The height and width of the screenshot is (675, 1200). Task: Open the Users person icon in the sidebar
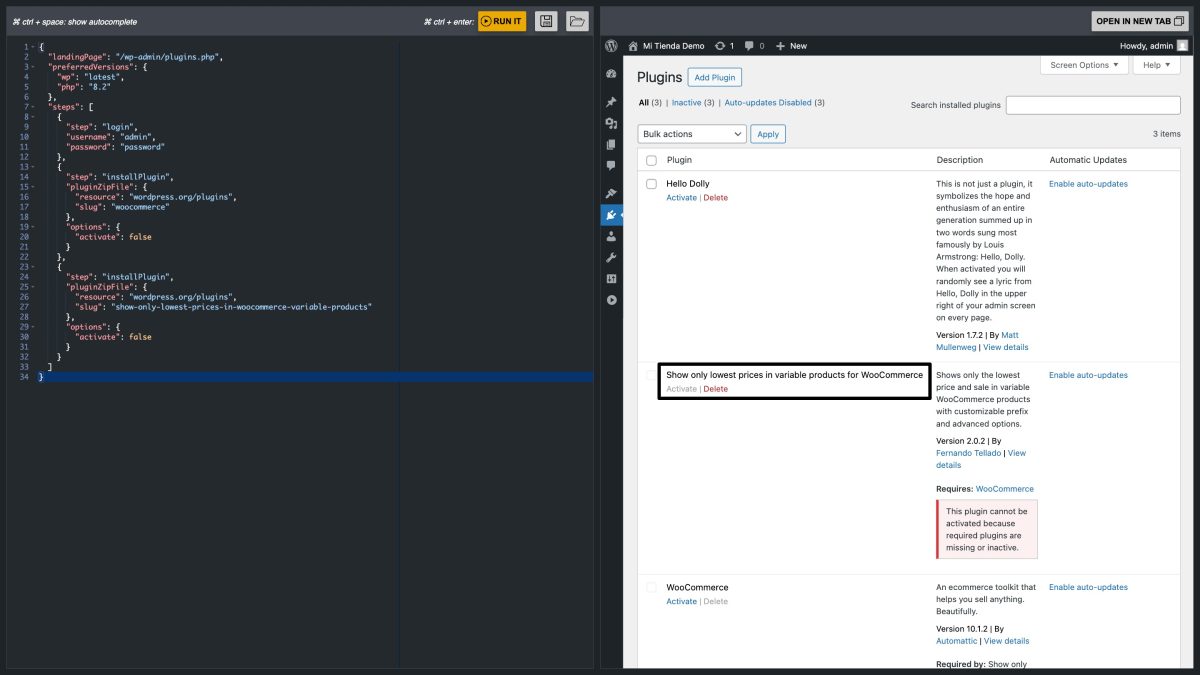coord(612,236)
